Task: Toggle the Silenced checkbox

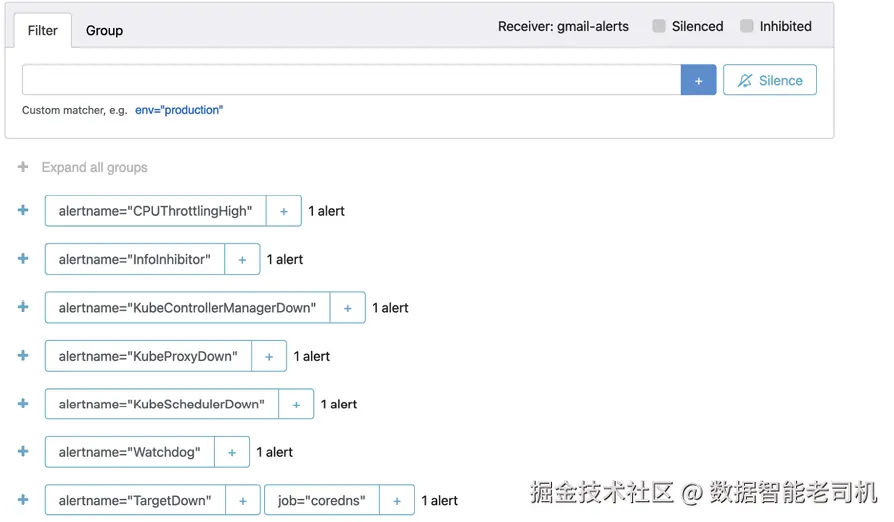Action: click(x=659, y=26)
